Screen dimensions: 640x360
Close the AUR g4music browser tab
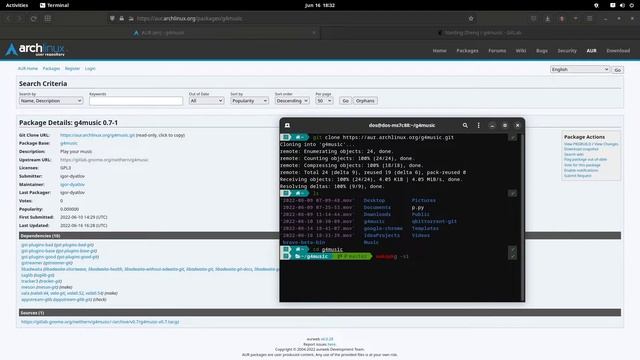(314, 33)
